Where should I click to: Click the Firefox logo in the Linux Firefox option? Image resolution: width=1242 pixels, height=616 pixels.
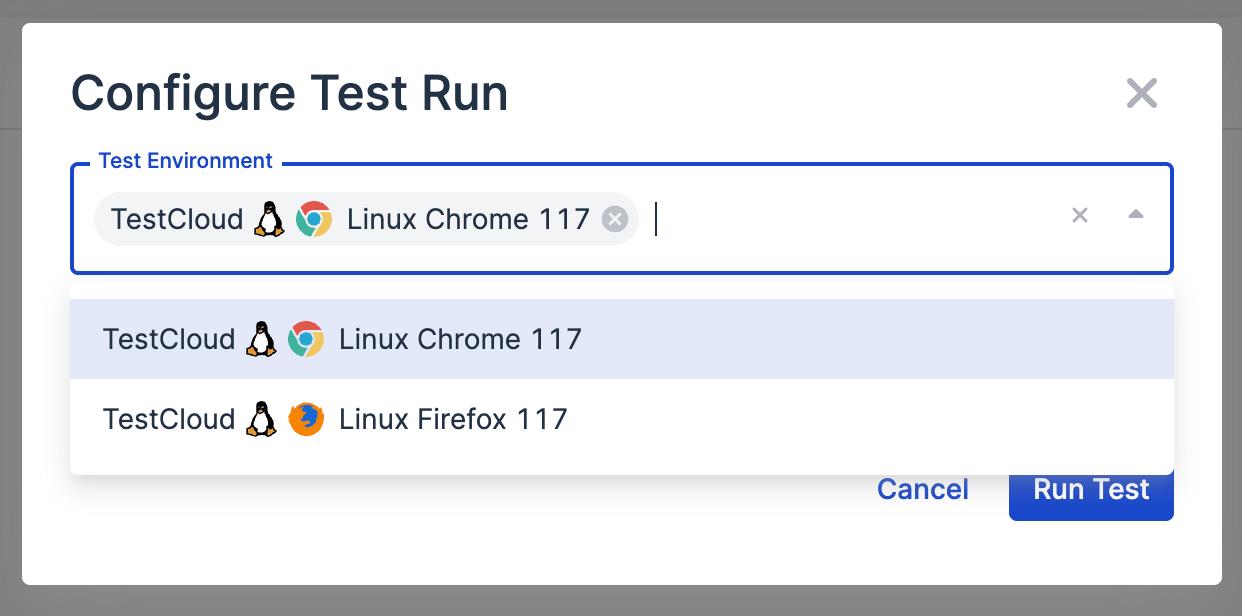pos(306,419)
